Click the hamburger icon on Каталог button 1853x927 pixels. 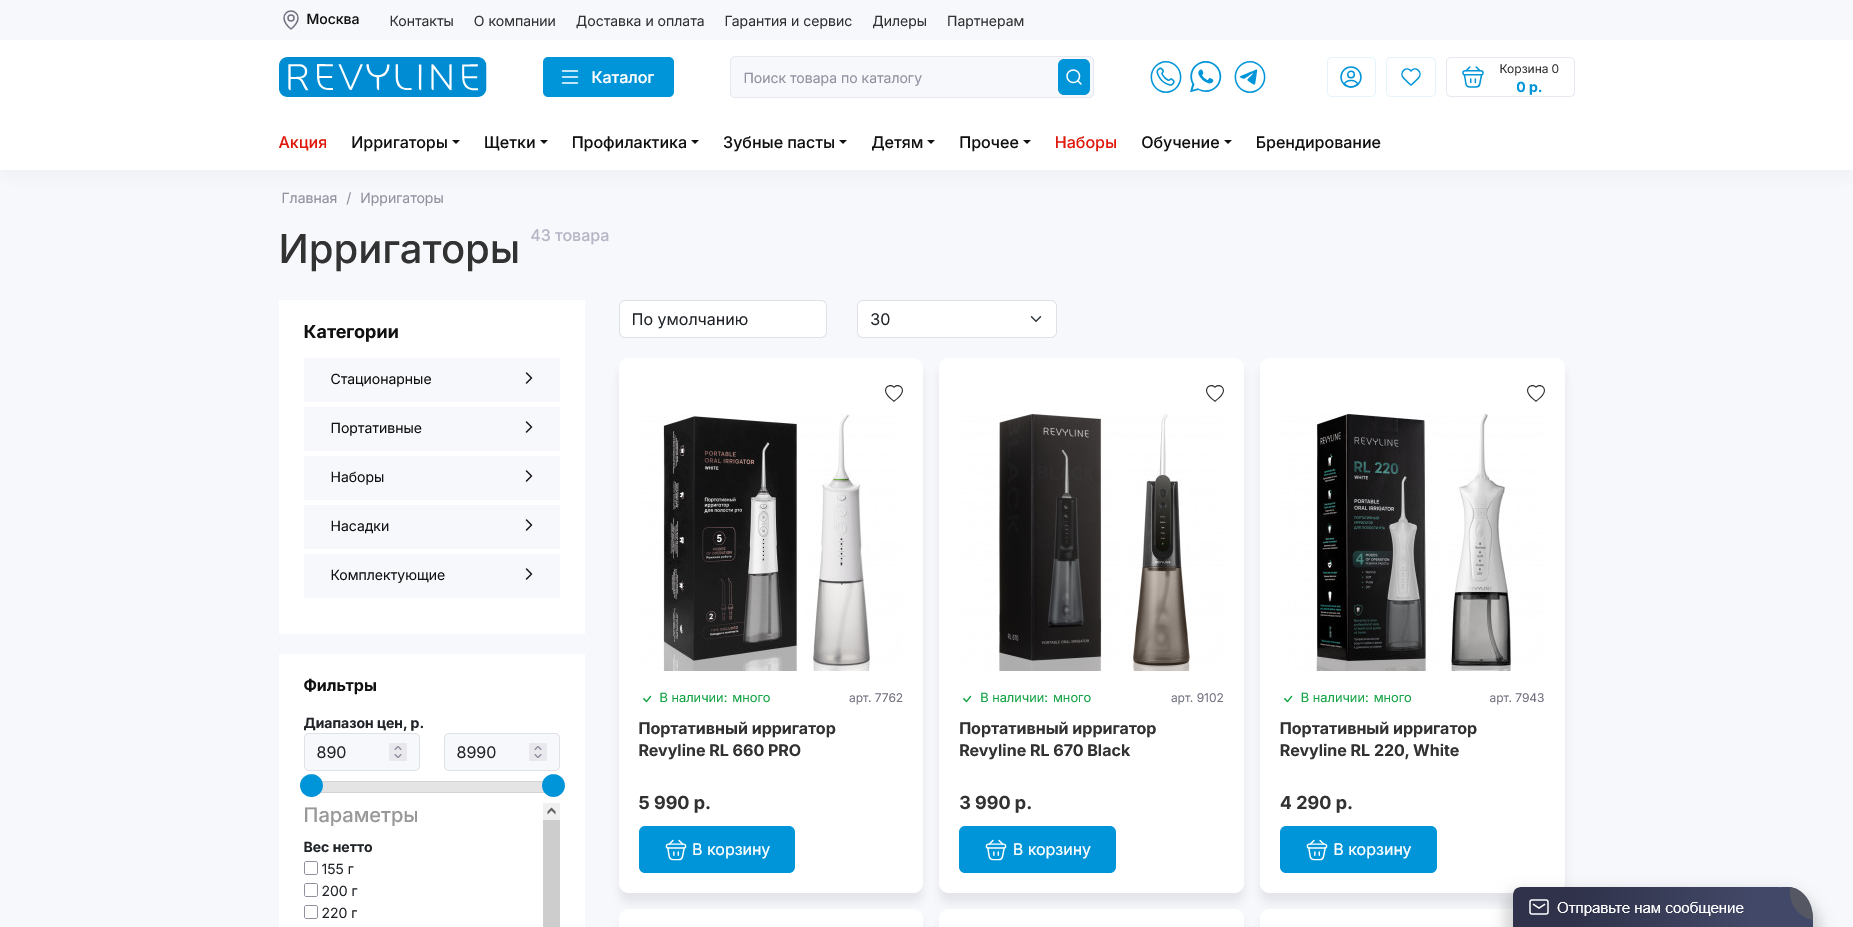pyautogui.click(x=570, y=77)
